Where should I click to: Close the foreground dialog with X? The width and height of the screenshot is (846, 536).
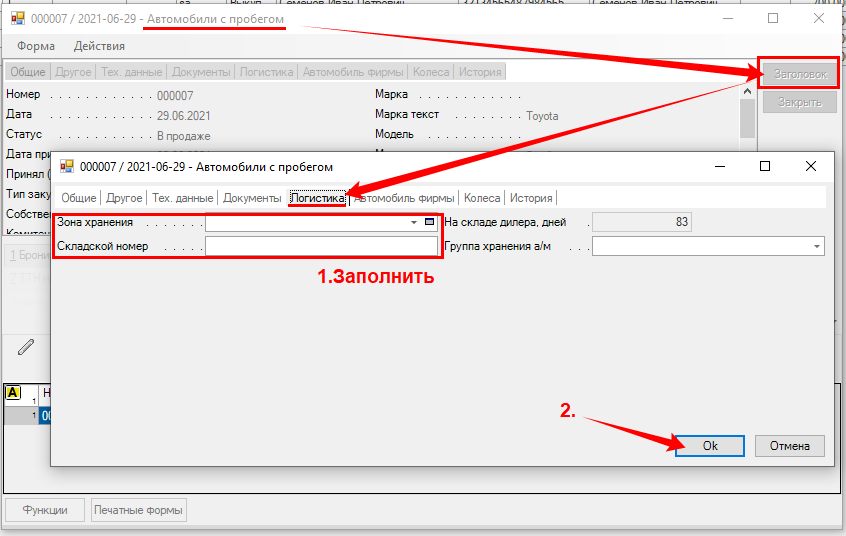point(810,166)
